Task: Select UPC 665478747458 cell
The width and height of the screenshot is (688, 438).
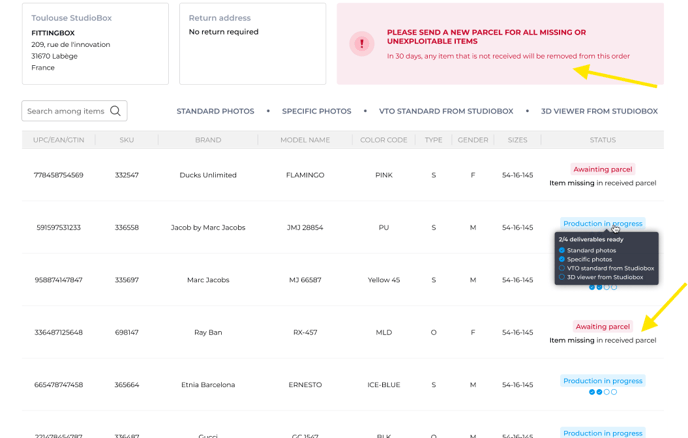Action: pos(59,385)
